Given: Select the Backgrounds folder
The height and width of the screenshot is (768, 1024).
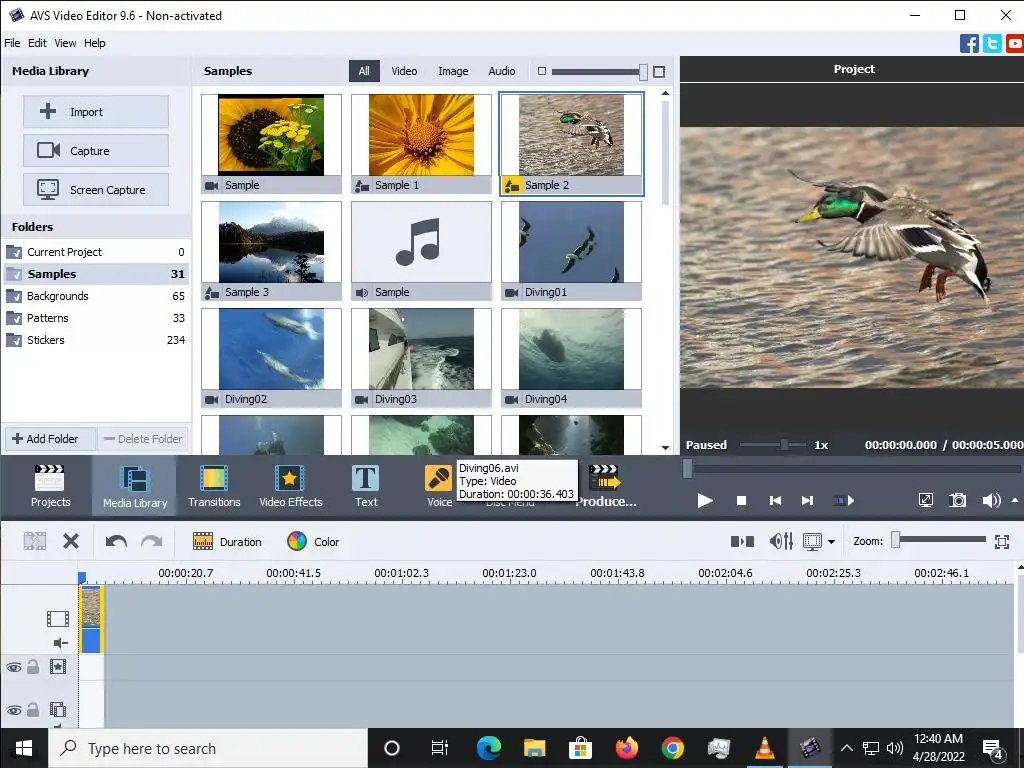Looking at the screenshot, I should tap(95, 296).
